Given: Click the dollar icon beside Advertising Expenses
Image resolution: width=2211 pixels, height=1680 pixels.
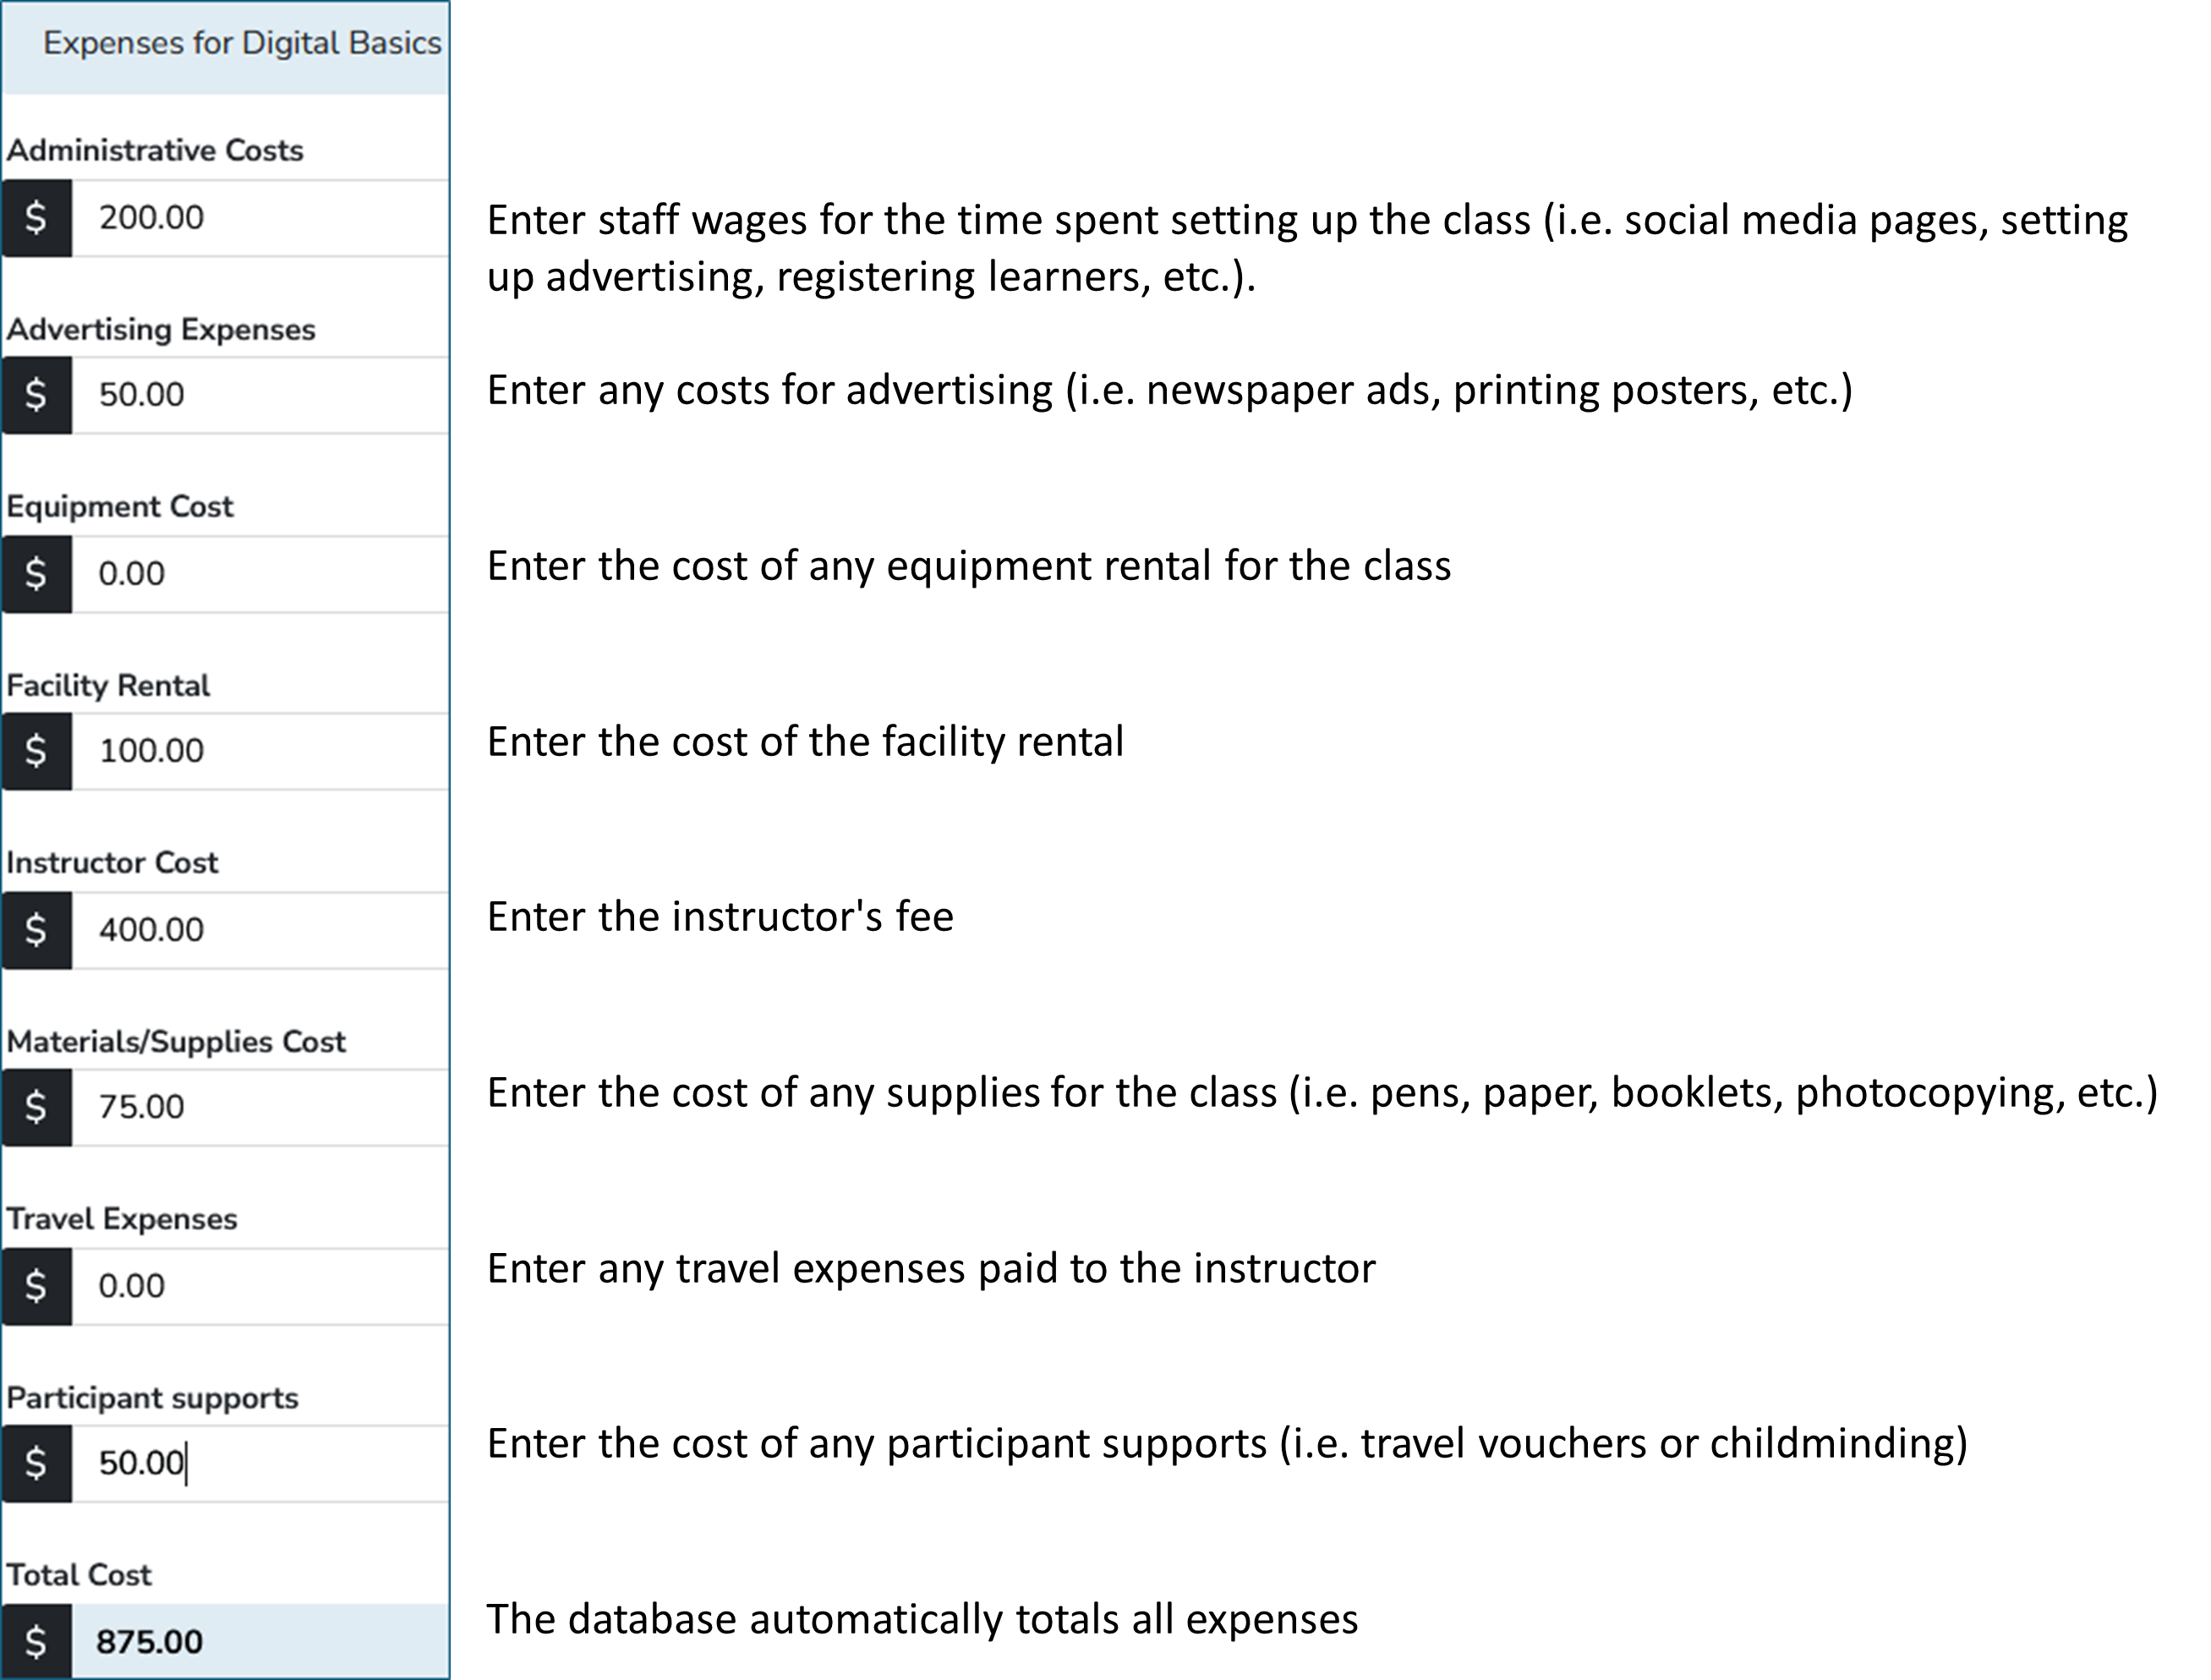Looking at the screenshot, I should pos(37,395).
